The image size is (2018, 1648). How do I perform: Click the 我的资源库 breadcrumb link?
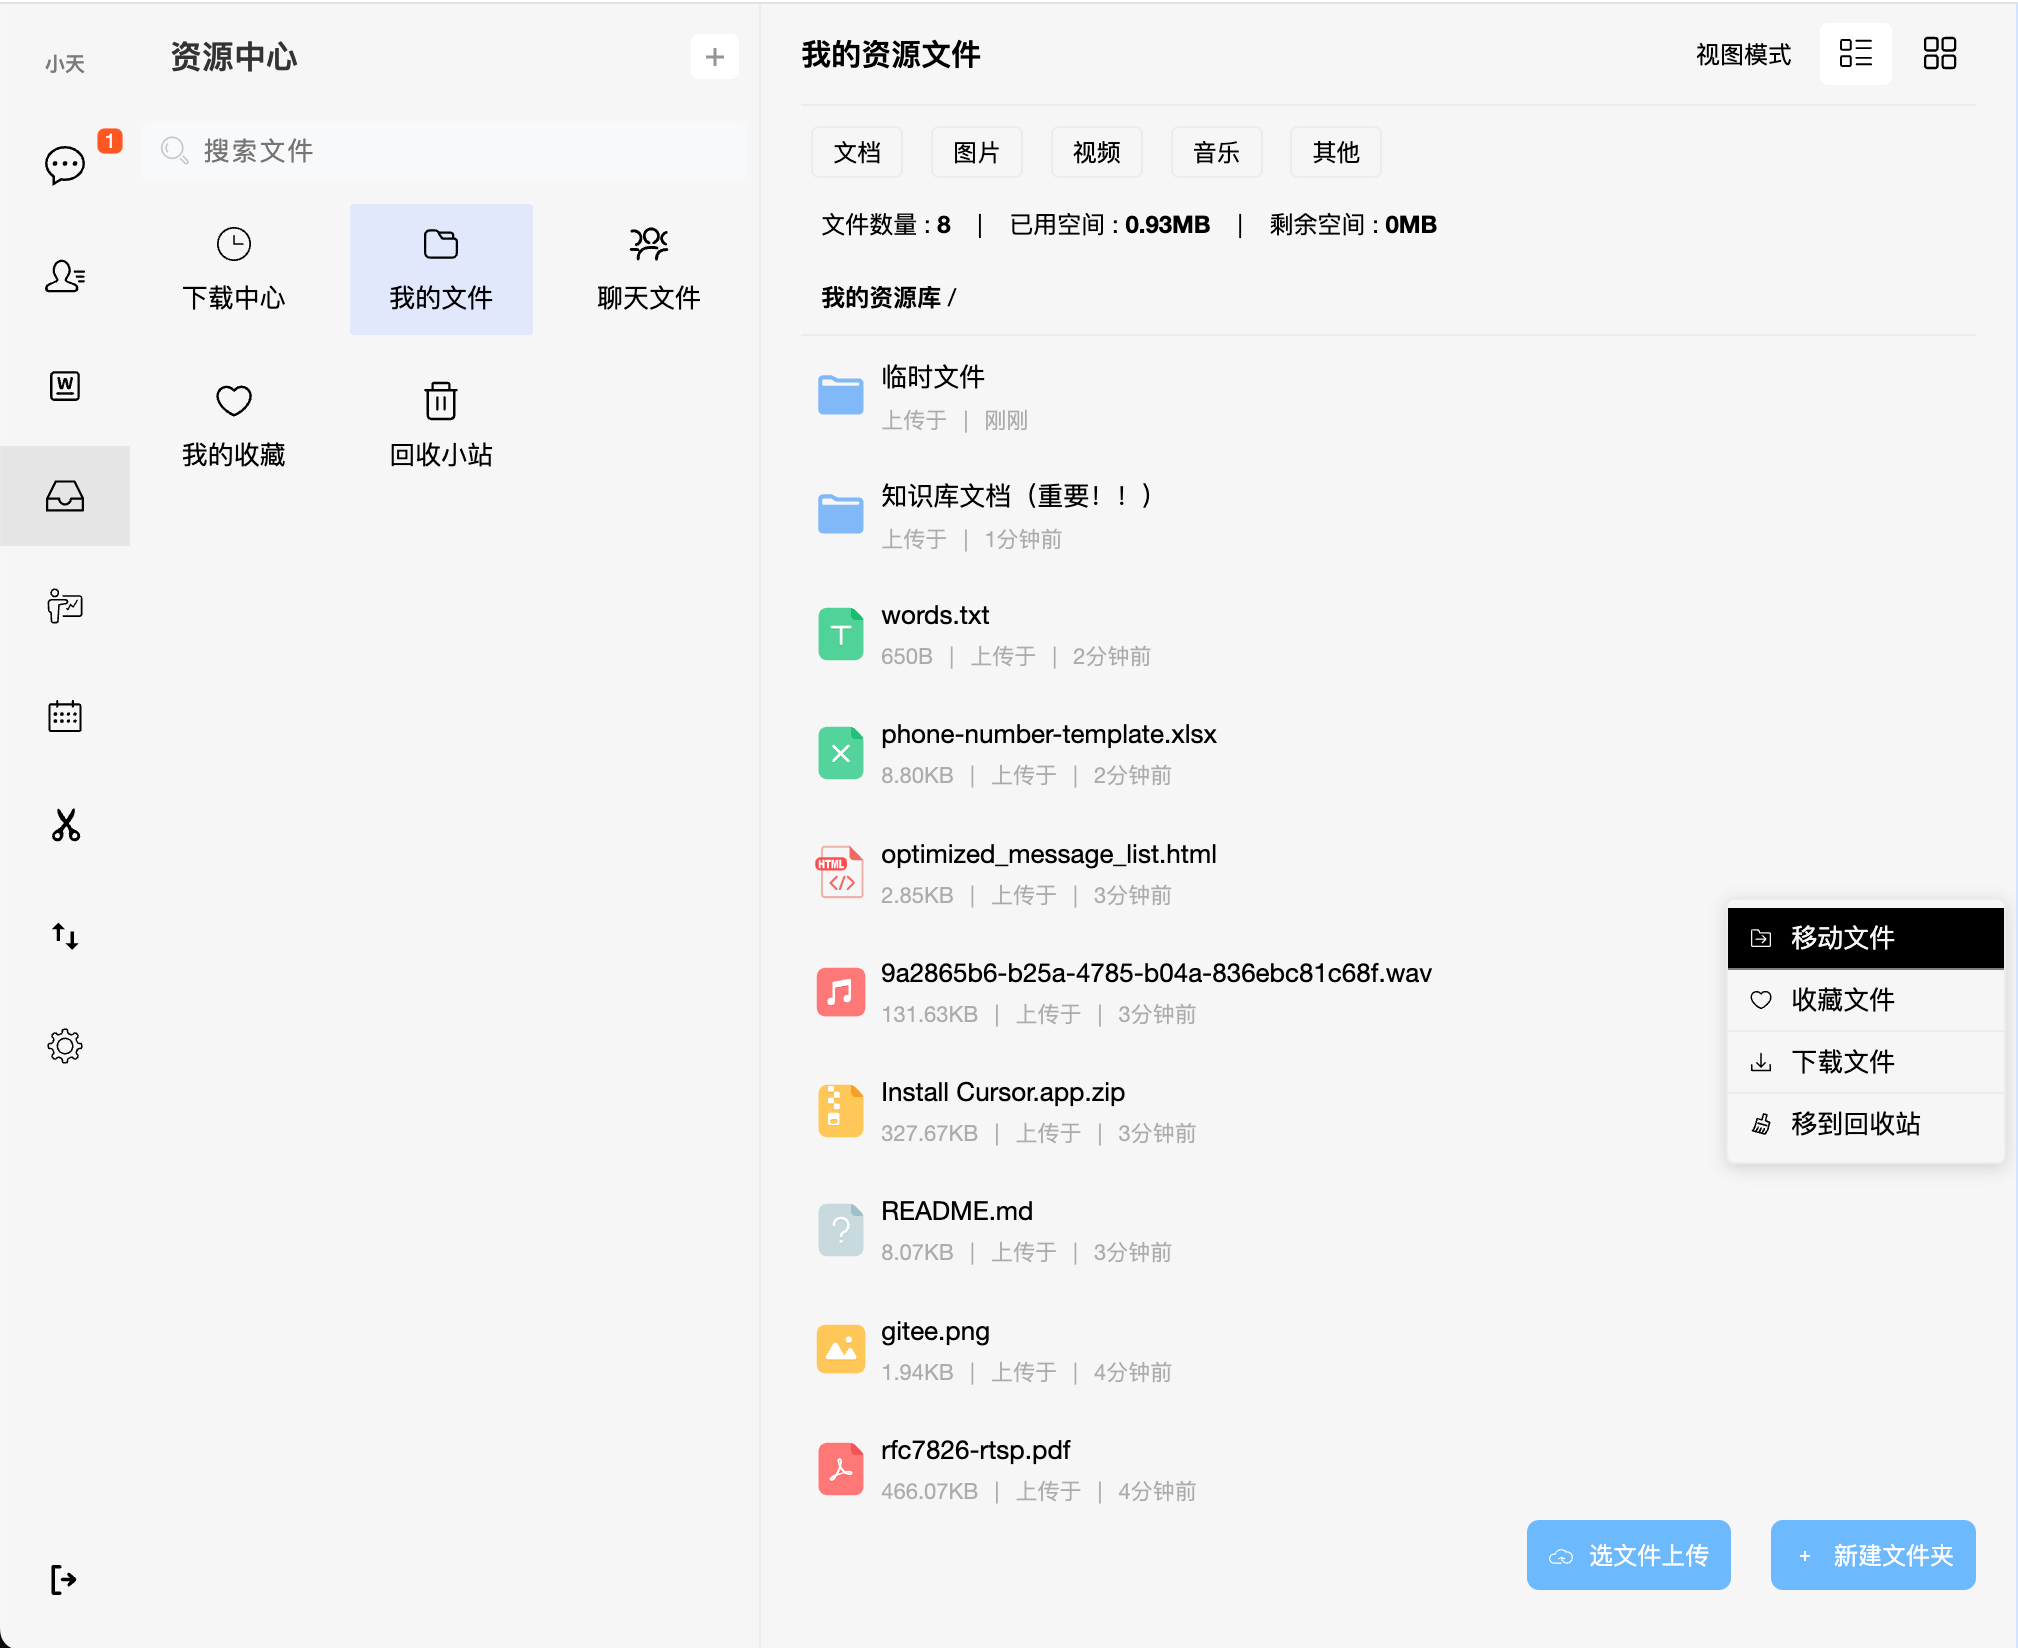tap(881, 298)
